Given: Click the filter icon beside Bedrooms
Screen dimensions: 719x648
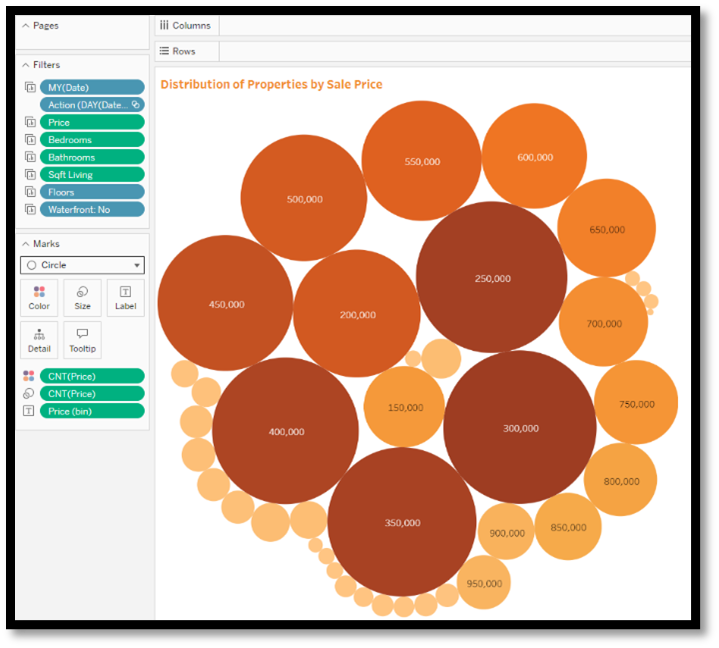Looking at the screenshot, I should [29, 140].
